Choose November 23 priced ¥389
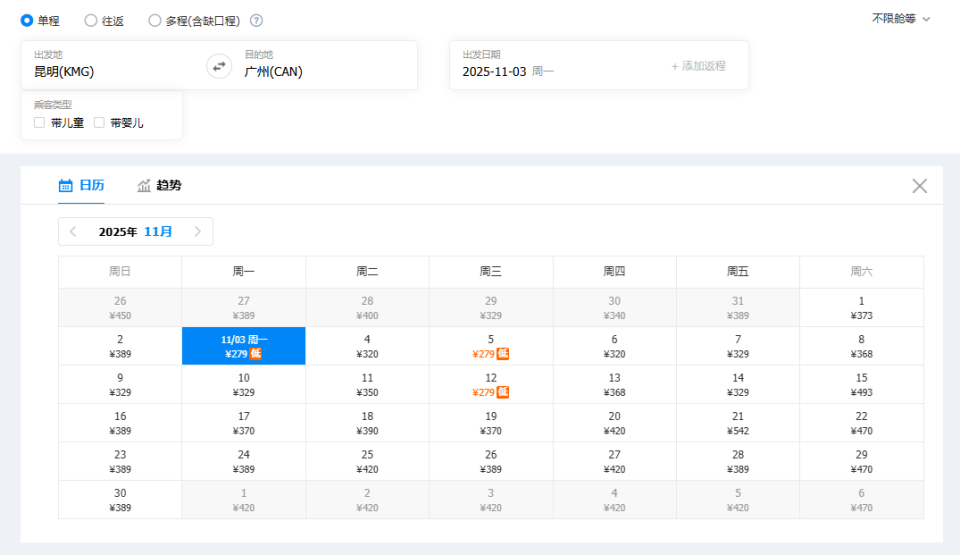Screen dimensions: 960x555 [120, 461]
